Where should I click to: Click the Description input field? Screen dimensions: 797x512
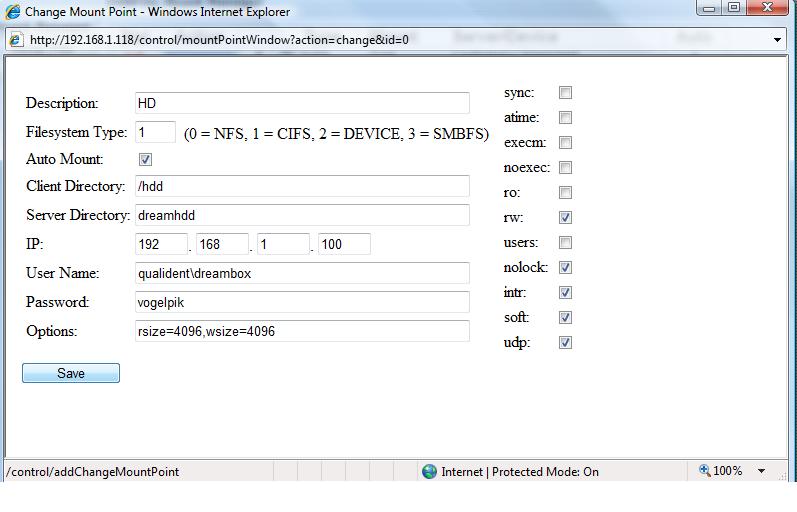click(x=302, y=103)
